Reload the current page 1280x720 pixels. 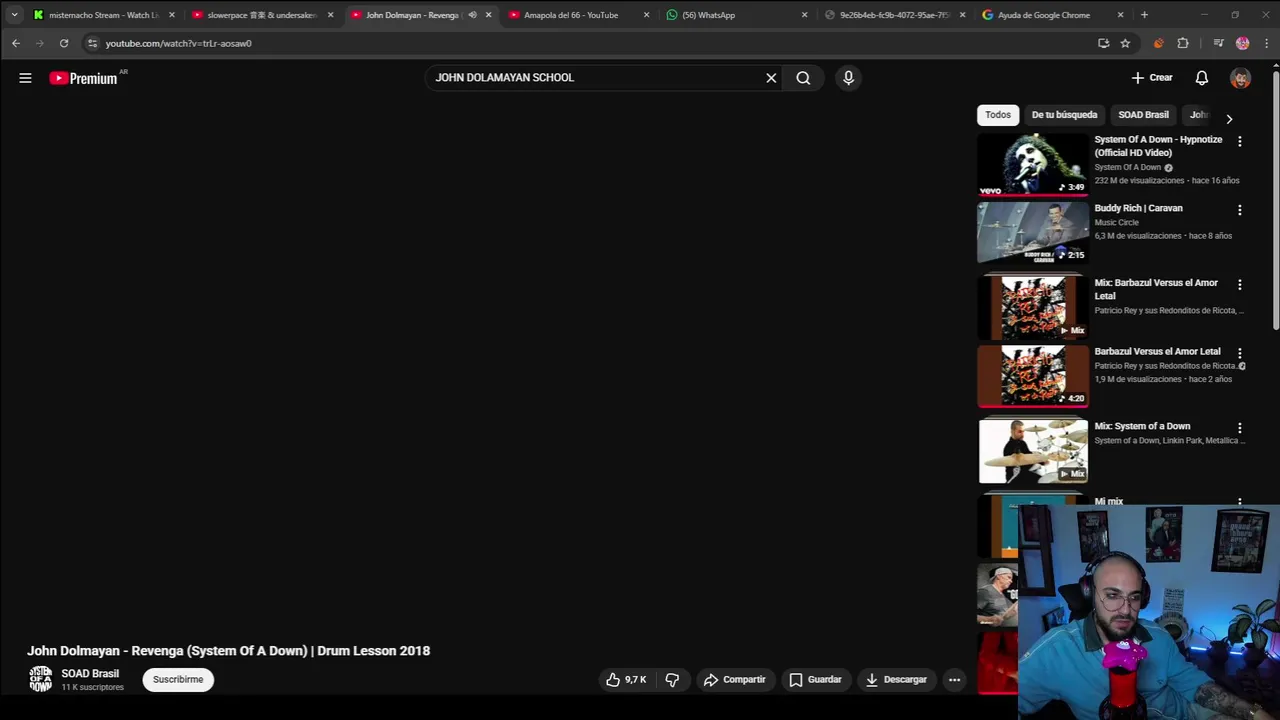tap(64, 43)
